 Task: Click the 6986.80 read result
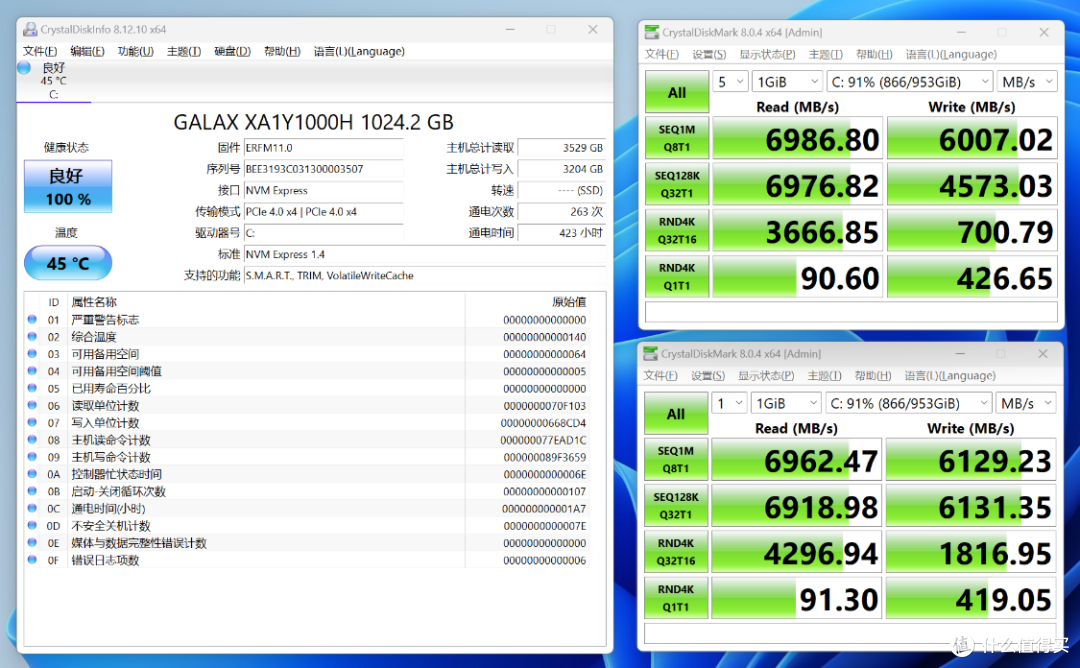797,138
